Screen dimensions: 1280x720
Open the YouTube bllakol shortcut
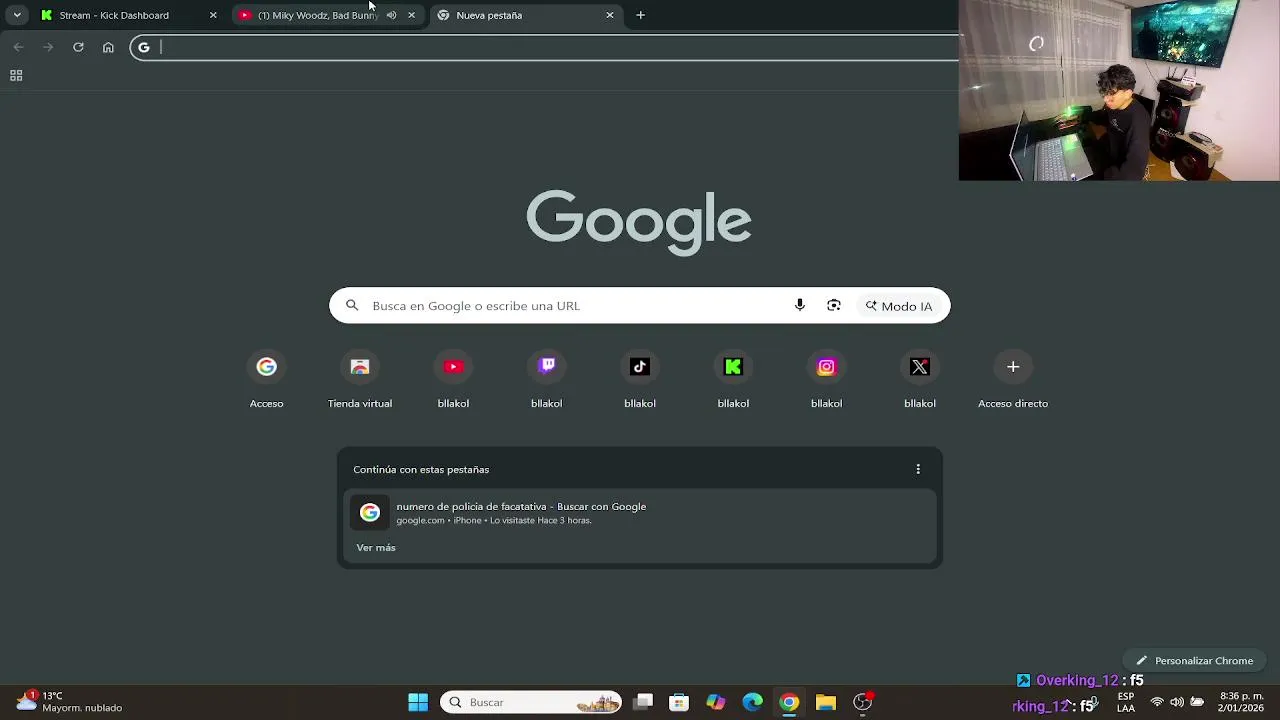[453, 380]
